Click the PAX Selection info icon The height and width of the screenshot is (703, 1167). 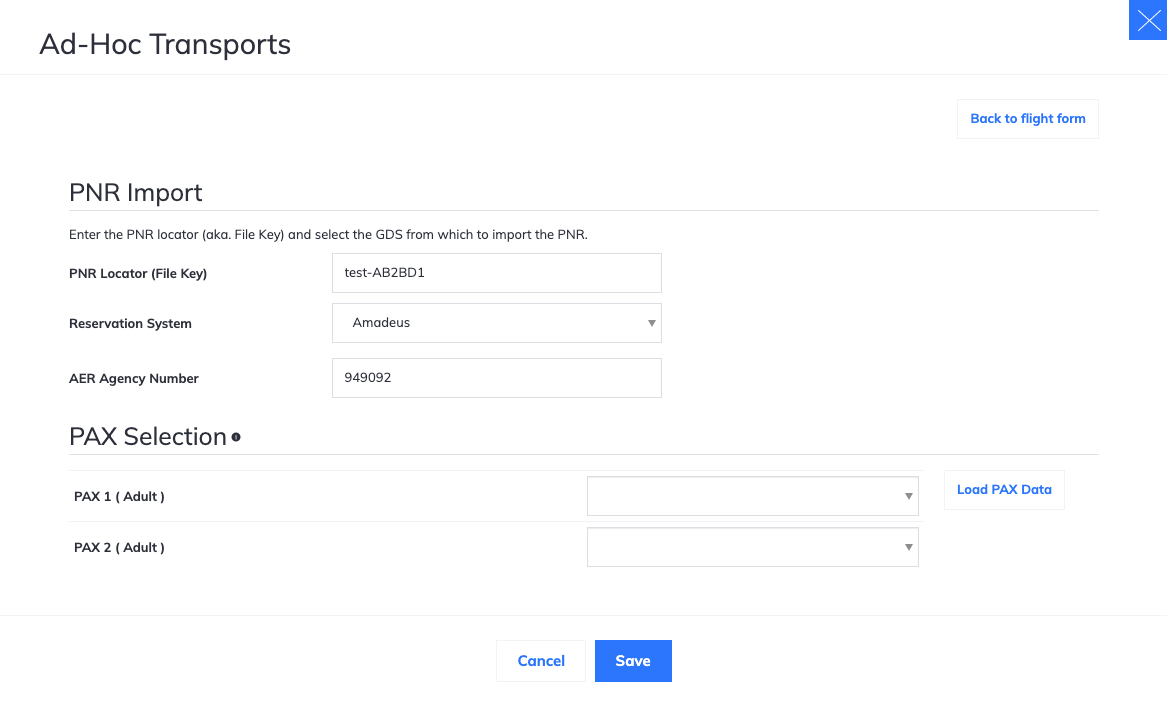tap(236, 437)
